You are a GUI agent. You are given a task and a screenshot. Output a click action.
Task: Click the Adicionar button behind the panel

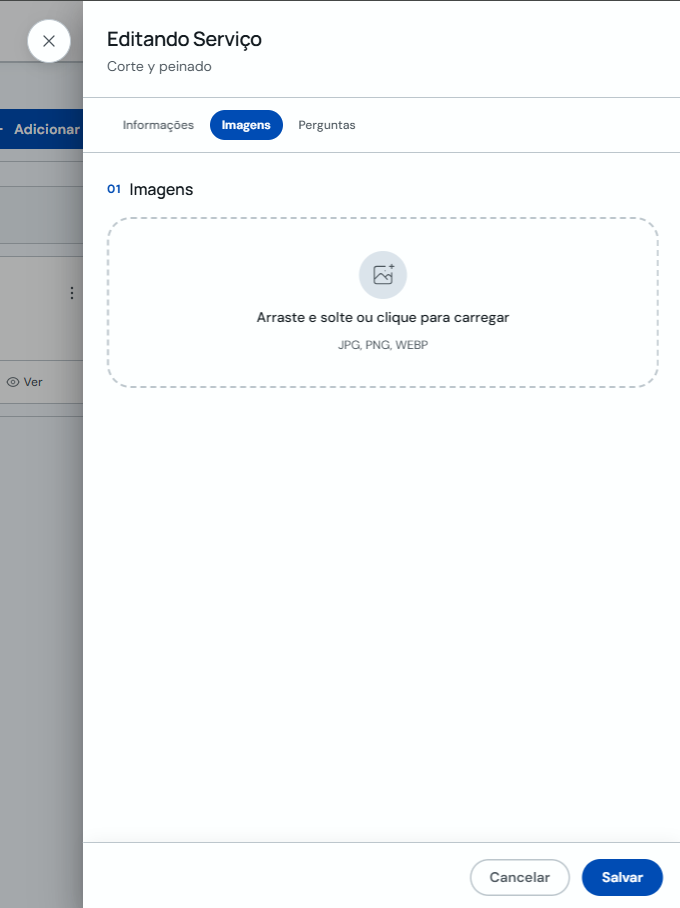41,129
